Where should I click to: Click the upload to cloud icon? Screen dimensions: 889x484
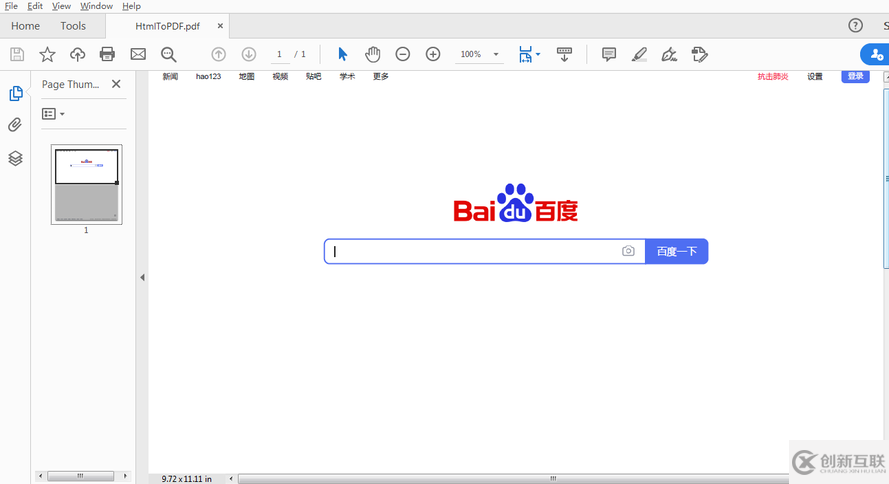(77, 54)
